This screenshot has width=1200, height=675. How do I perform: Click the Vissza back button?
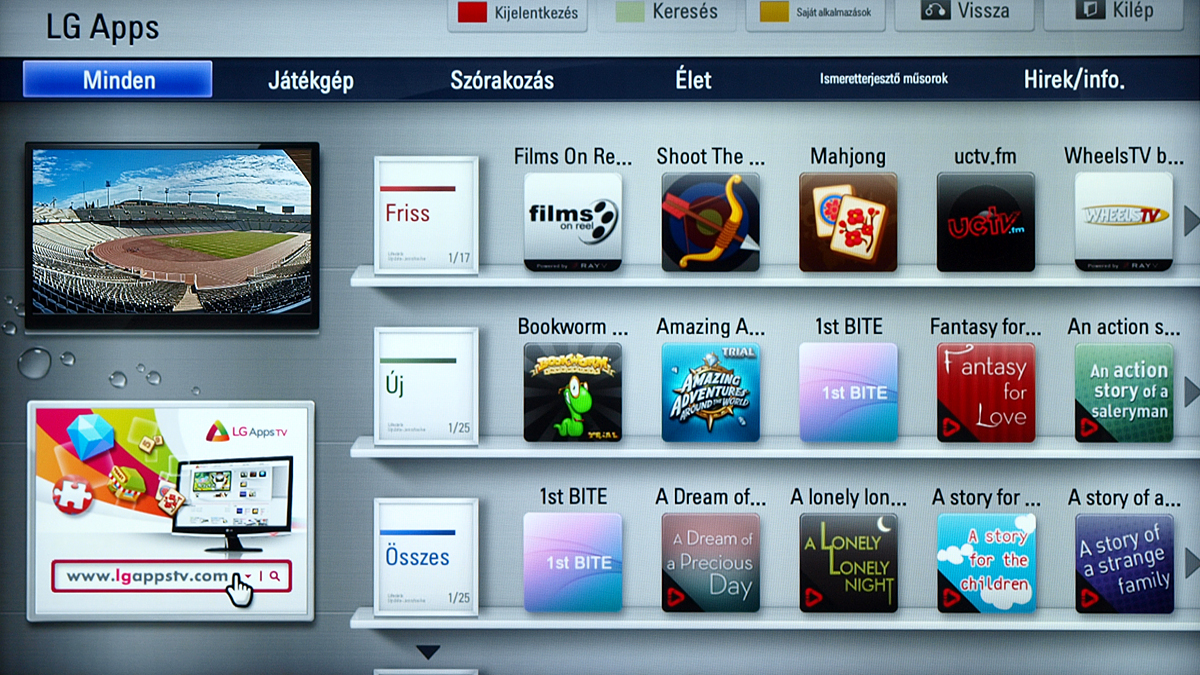click(x=965, y=13)
